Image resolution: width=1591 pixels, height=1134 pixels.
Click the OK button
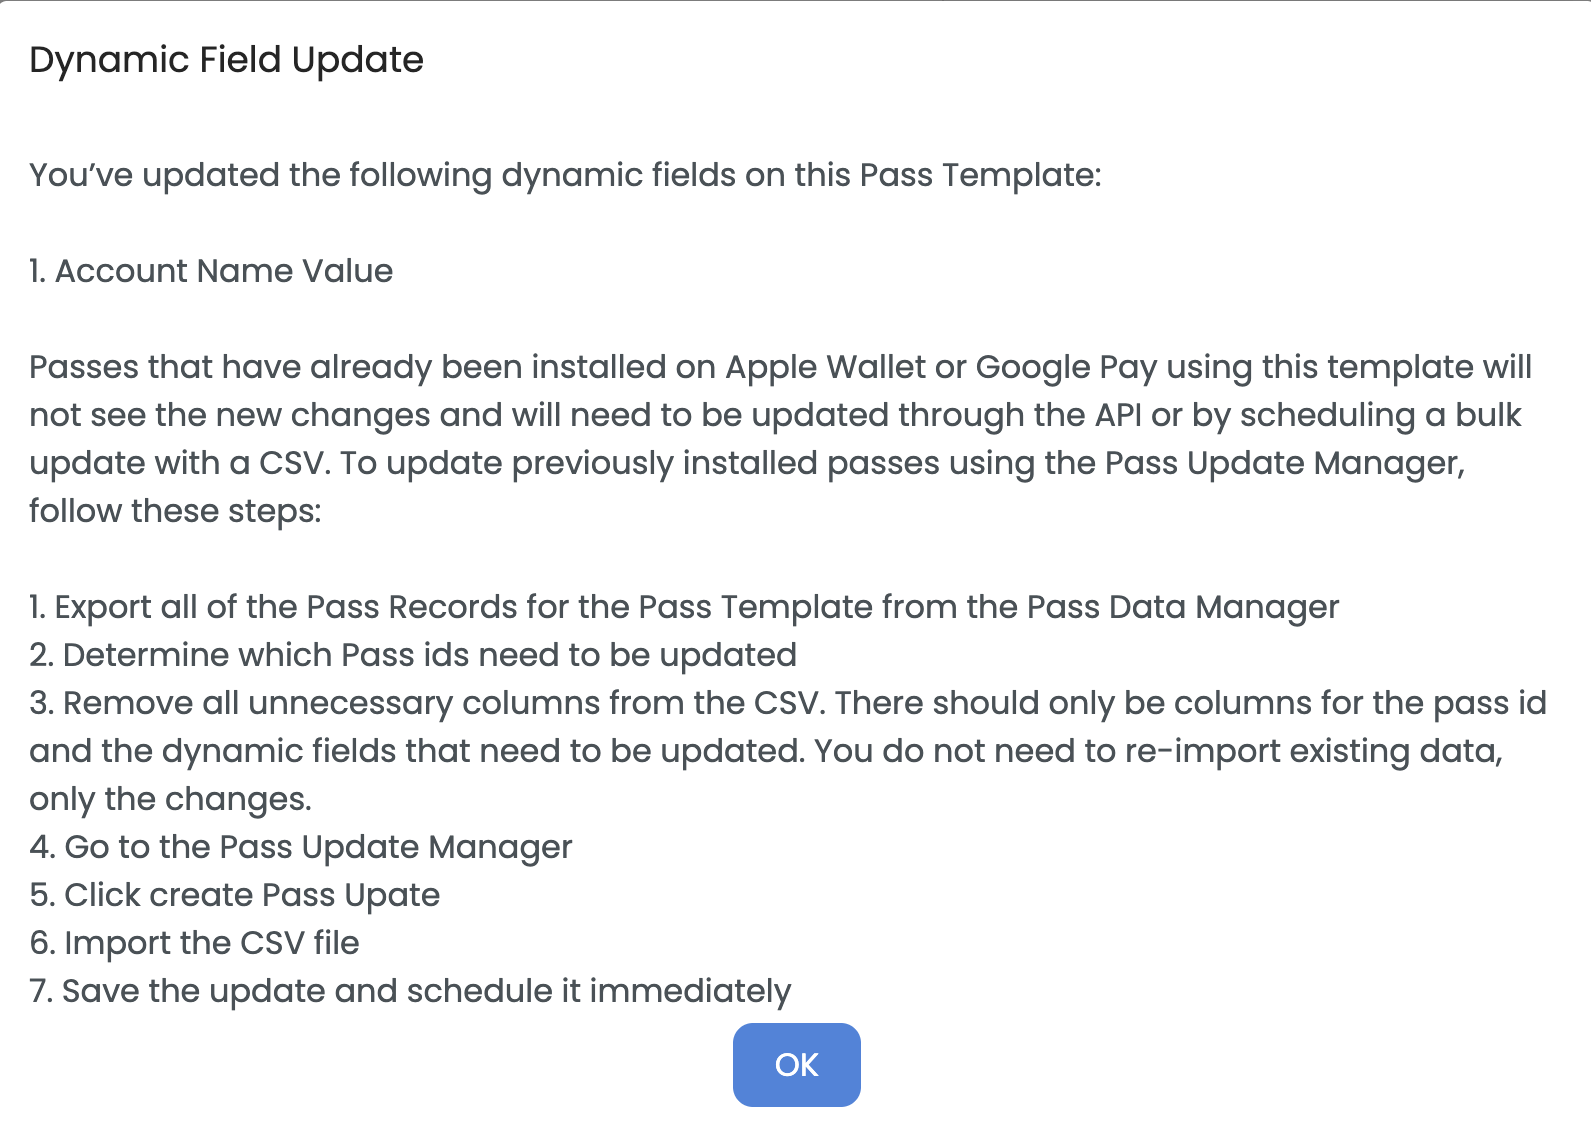tap(796, 1065)
